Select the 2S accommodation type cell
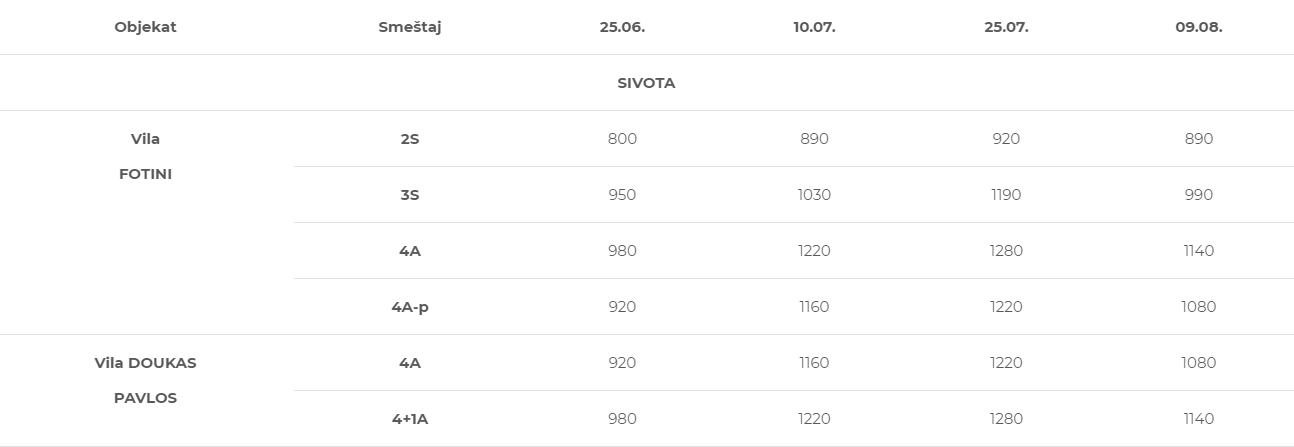This screenshot has height=447, width=1294. [x=410, y=139]
